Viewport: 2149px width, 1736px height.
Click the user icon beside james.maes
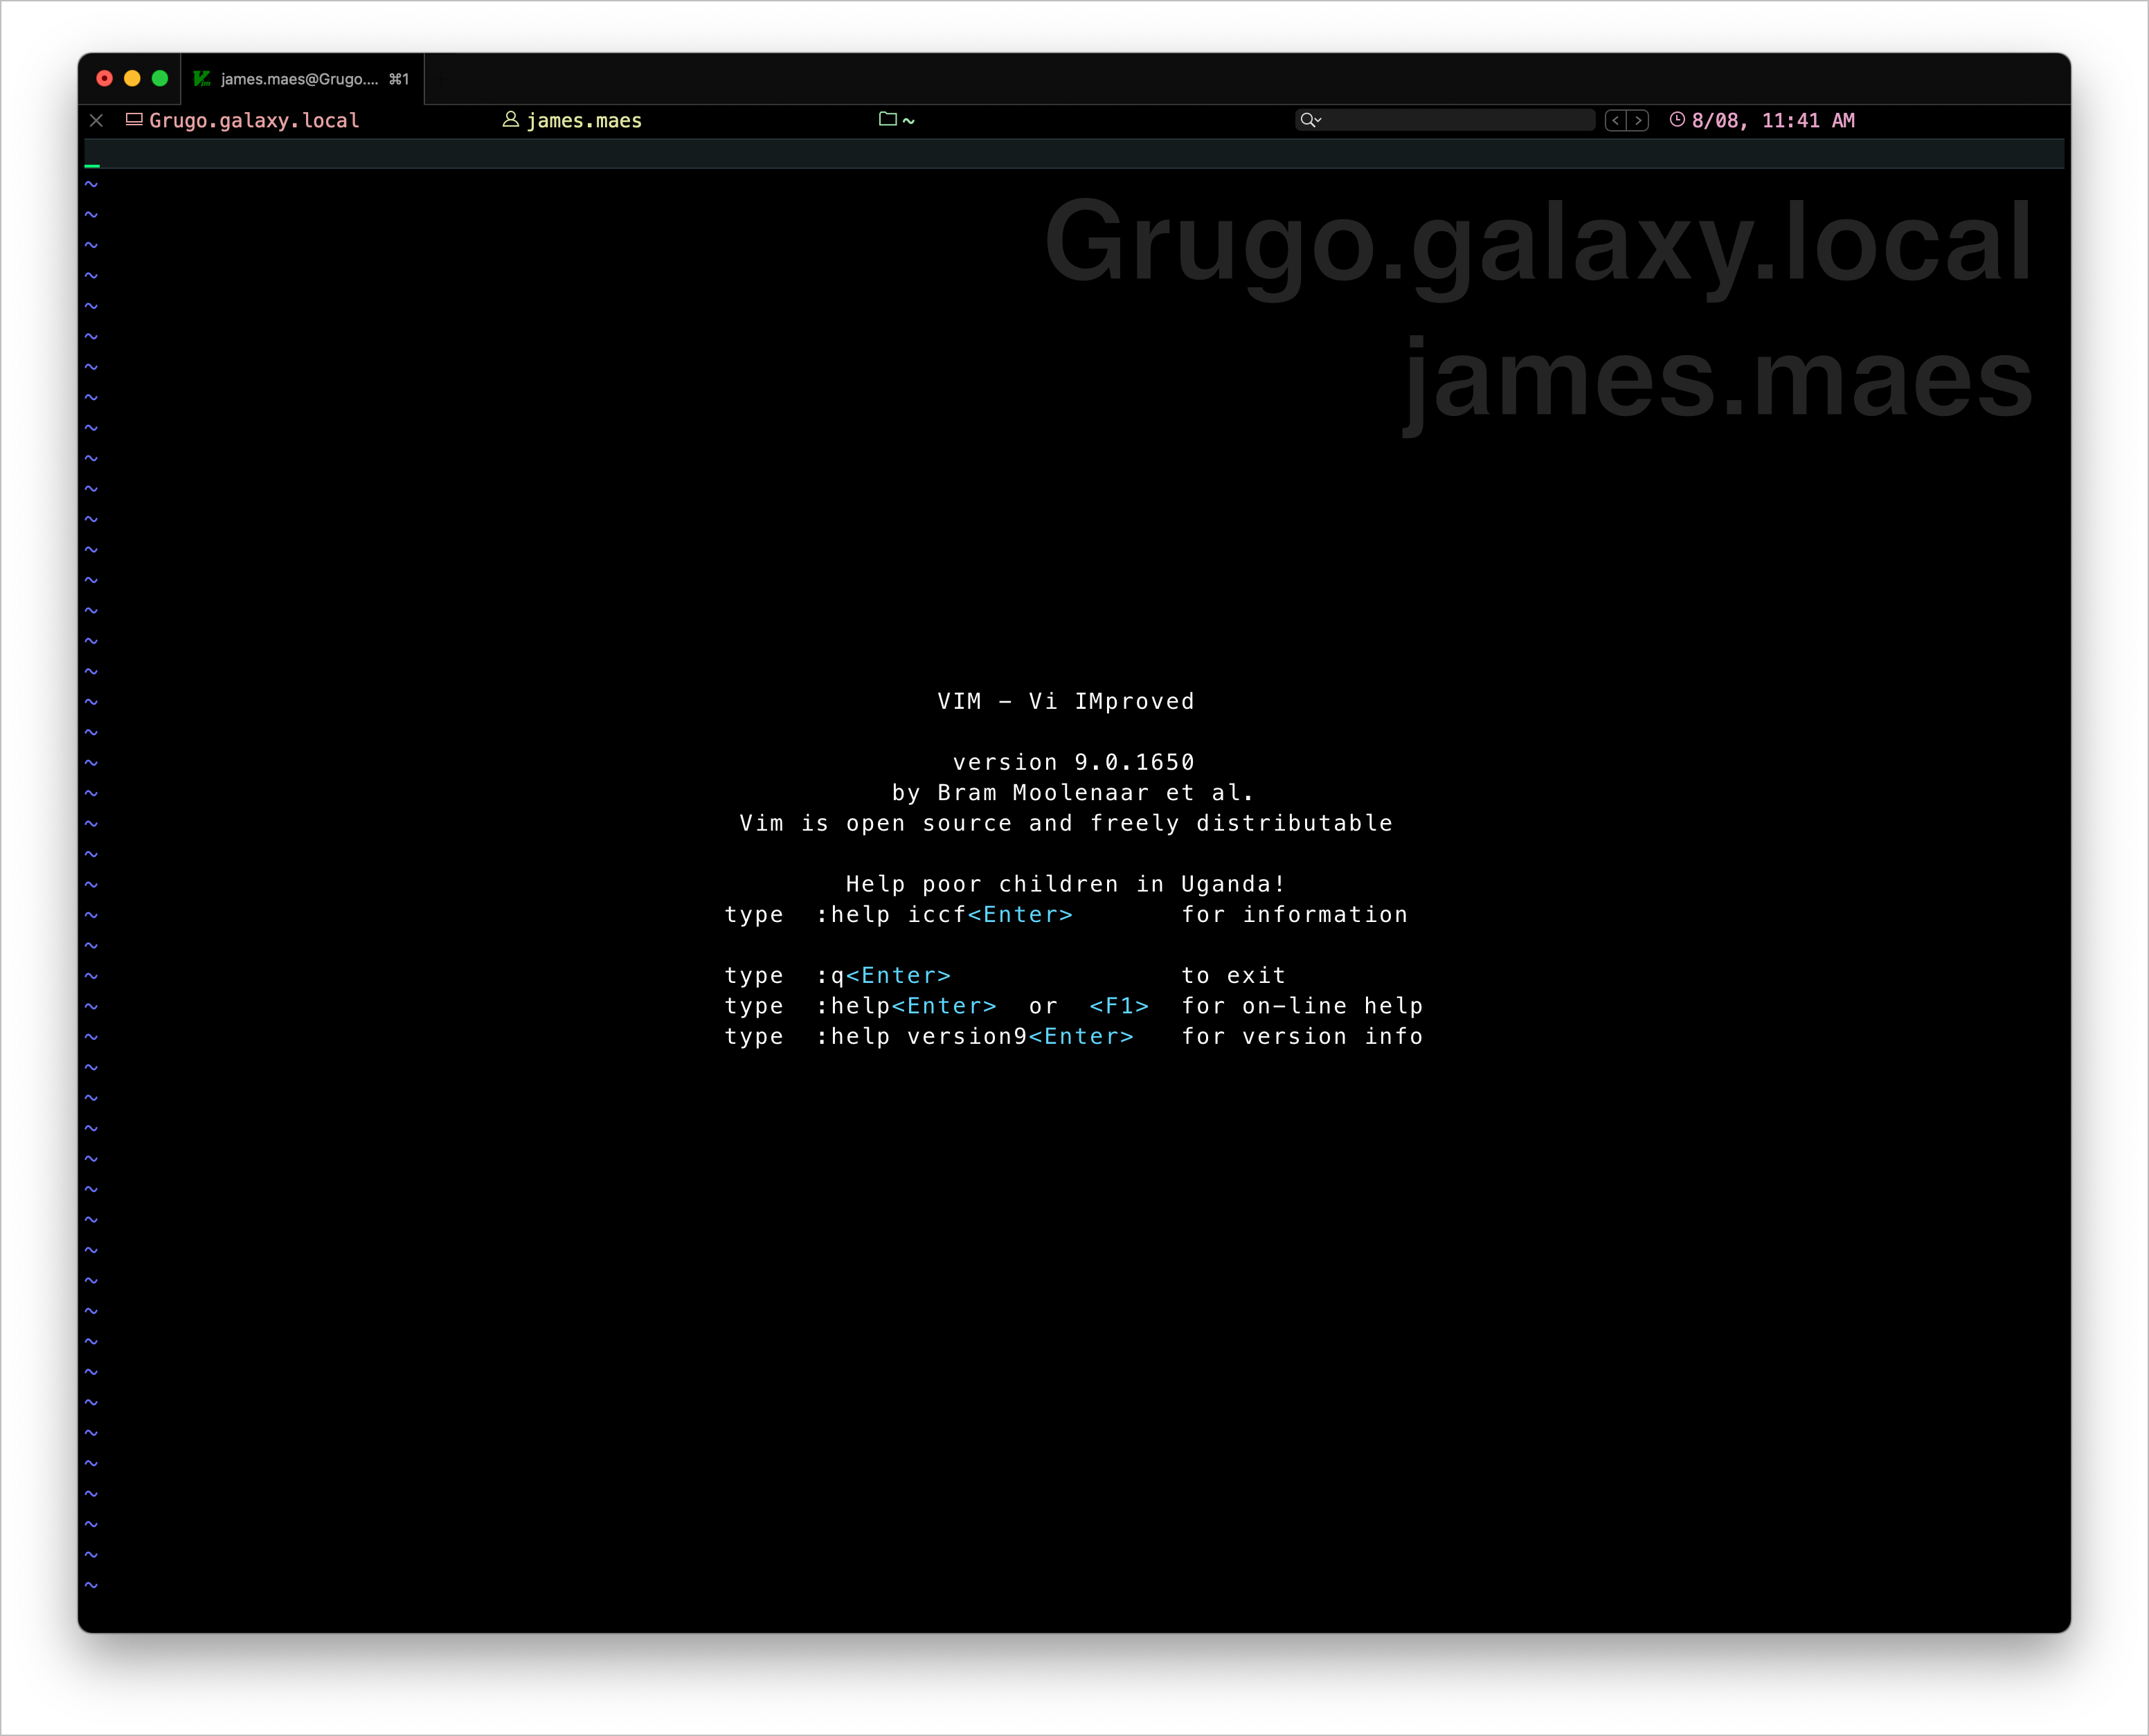click(510, 119)
